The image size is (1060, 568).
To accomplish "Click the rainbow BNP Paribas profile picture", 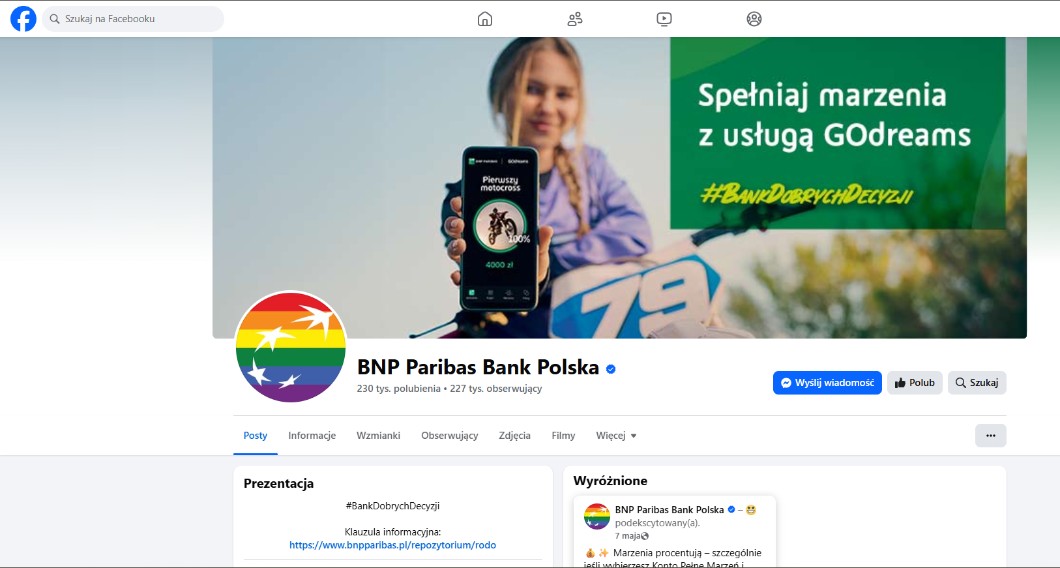I will pyautogui.click(x=291, y=347).
